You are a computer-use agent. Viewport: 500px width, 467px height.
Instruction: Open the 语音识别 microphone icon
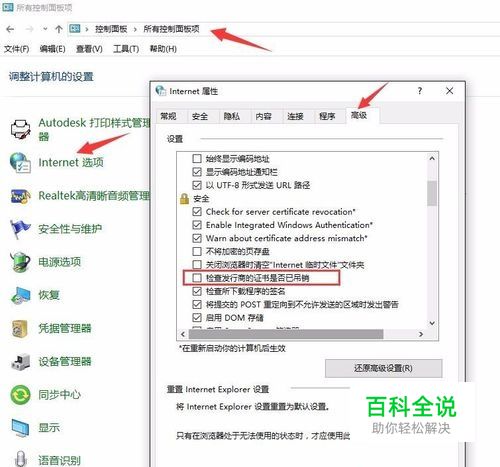21,459
